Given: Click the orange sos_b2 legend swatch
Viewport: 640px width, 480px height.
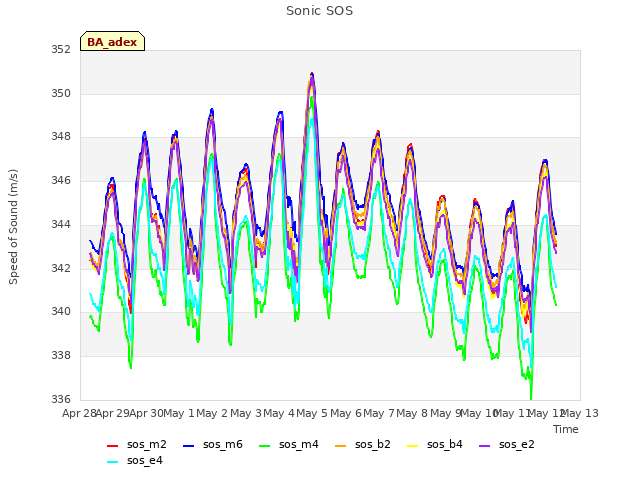Looking at the screenshot, I should [x=340, y=446].
